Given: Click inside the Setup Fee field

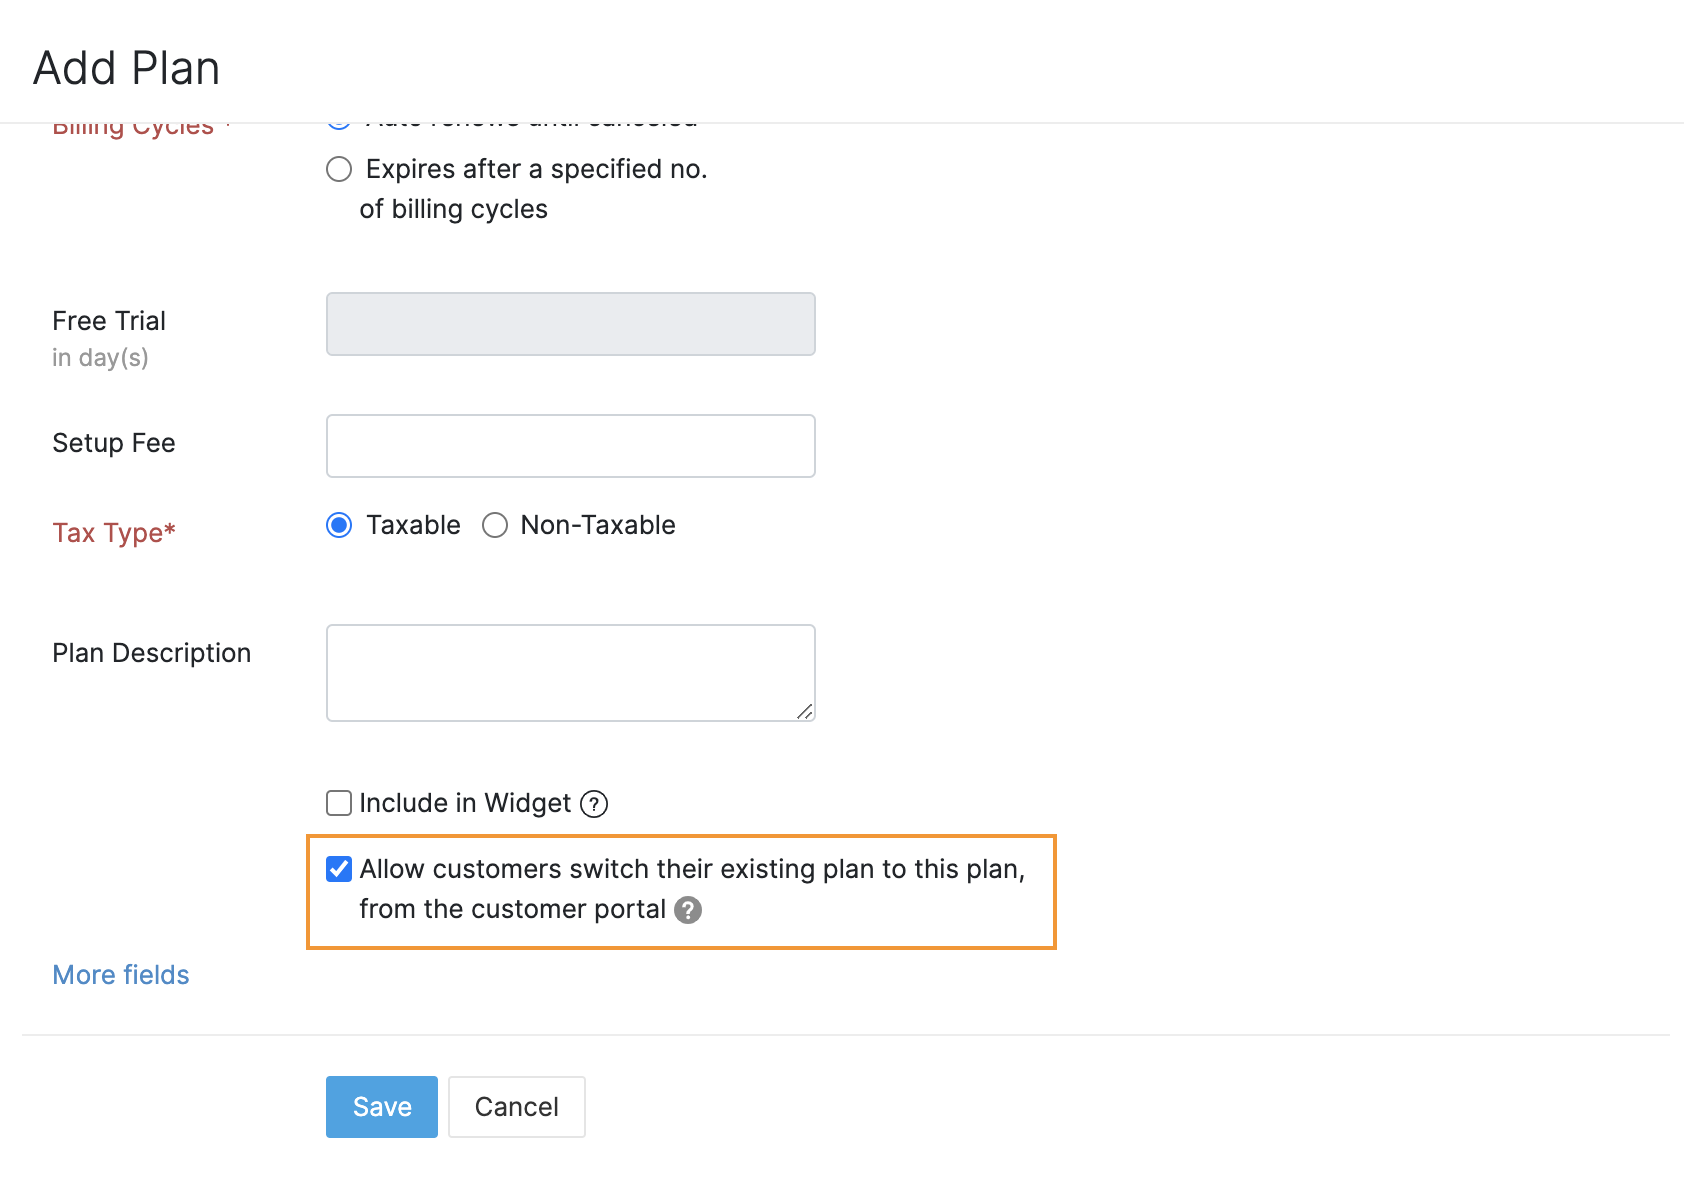Looking at the screenshot, I should pos(570,445).
